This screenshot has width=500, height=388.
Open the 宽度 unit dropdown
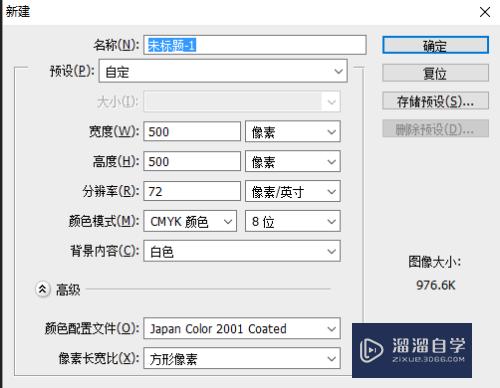click(293, 131)
